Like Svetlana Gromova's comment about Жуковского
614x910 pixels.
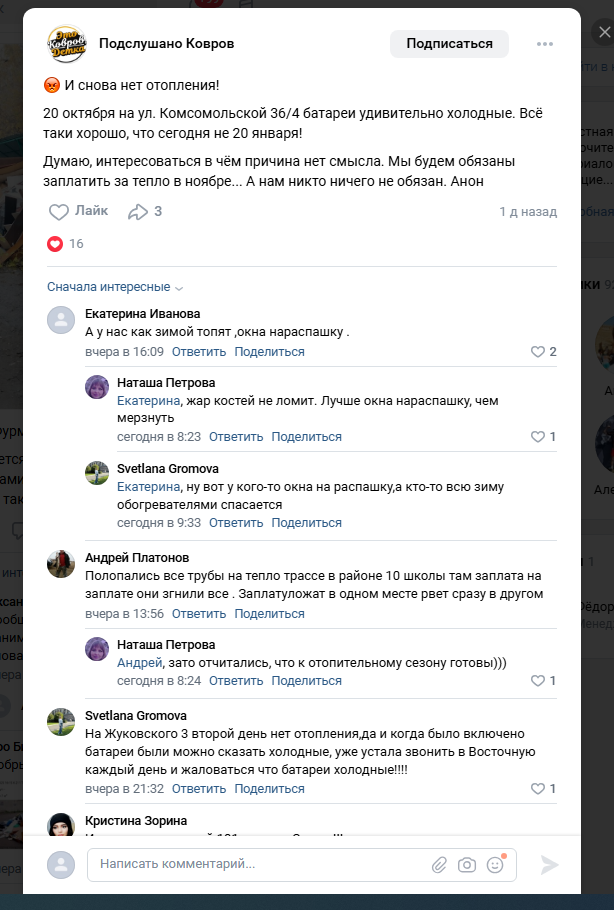(538, 789)
